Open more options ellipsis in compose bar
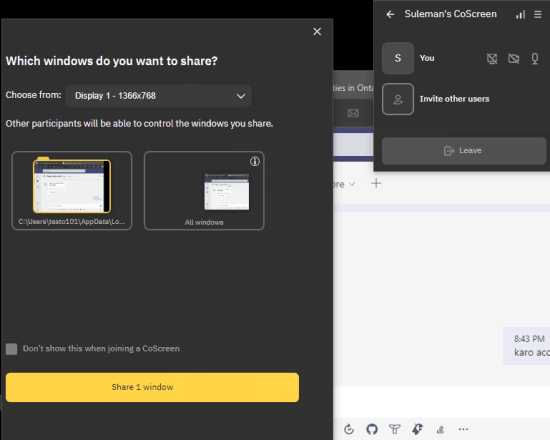This screenshot has width=550, height=440. [463, 429]
